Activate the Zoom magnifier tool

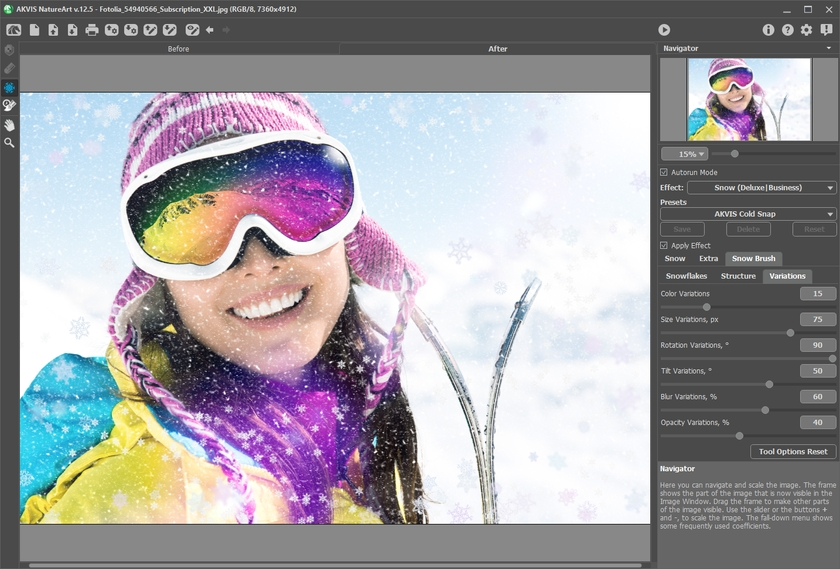[9, 143]
